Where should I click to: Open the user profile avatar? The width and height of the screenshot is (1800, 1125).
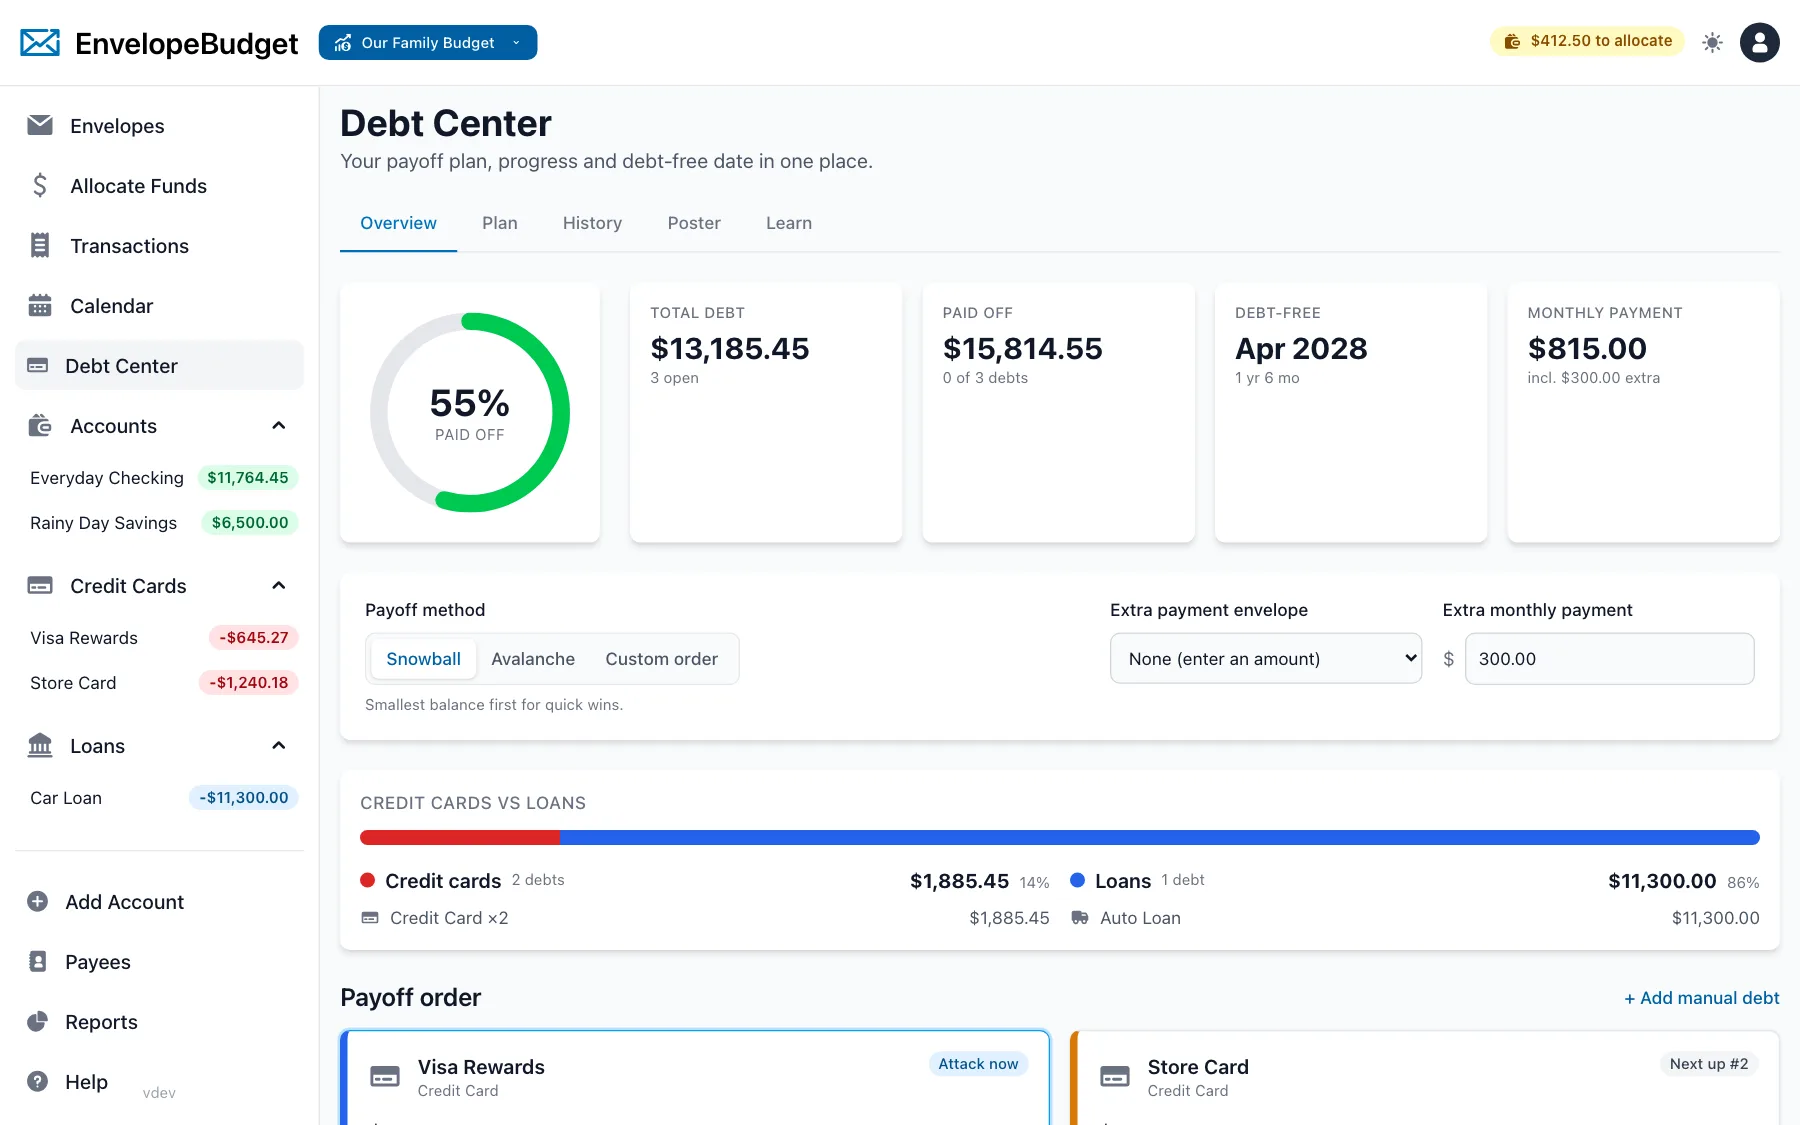[1759, 42]
